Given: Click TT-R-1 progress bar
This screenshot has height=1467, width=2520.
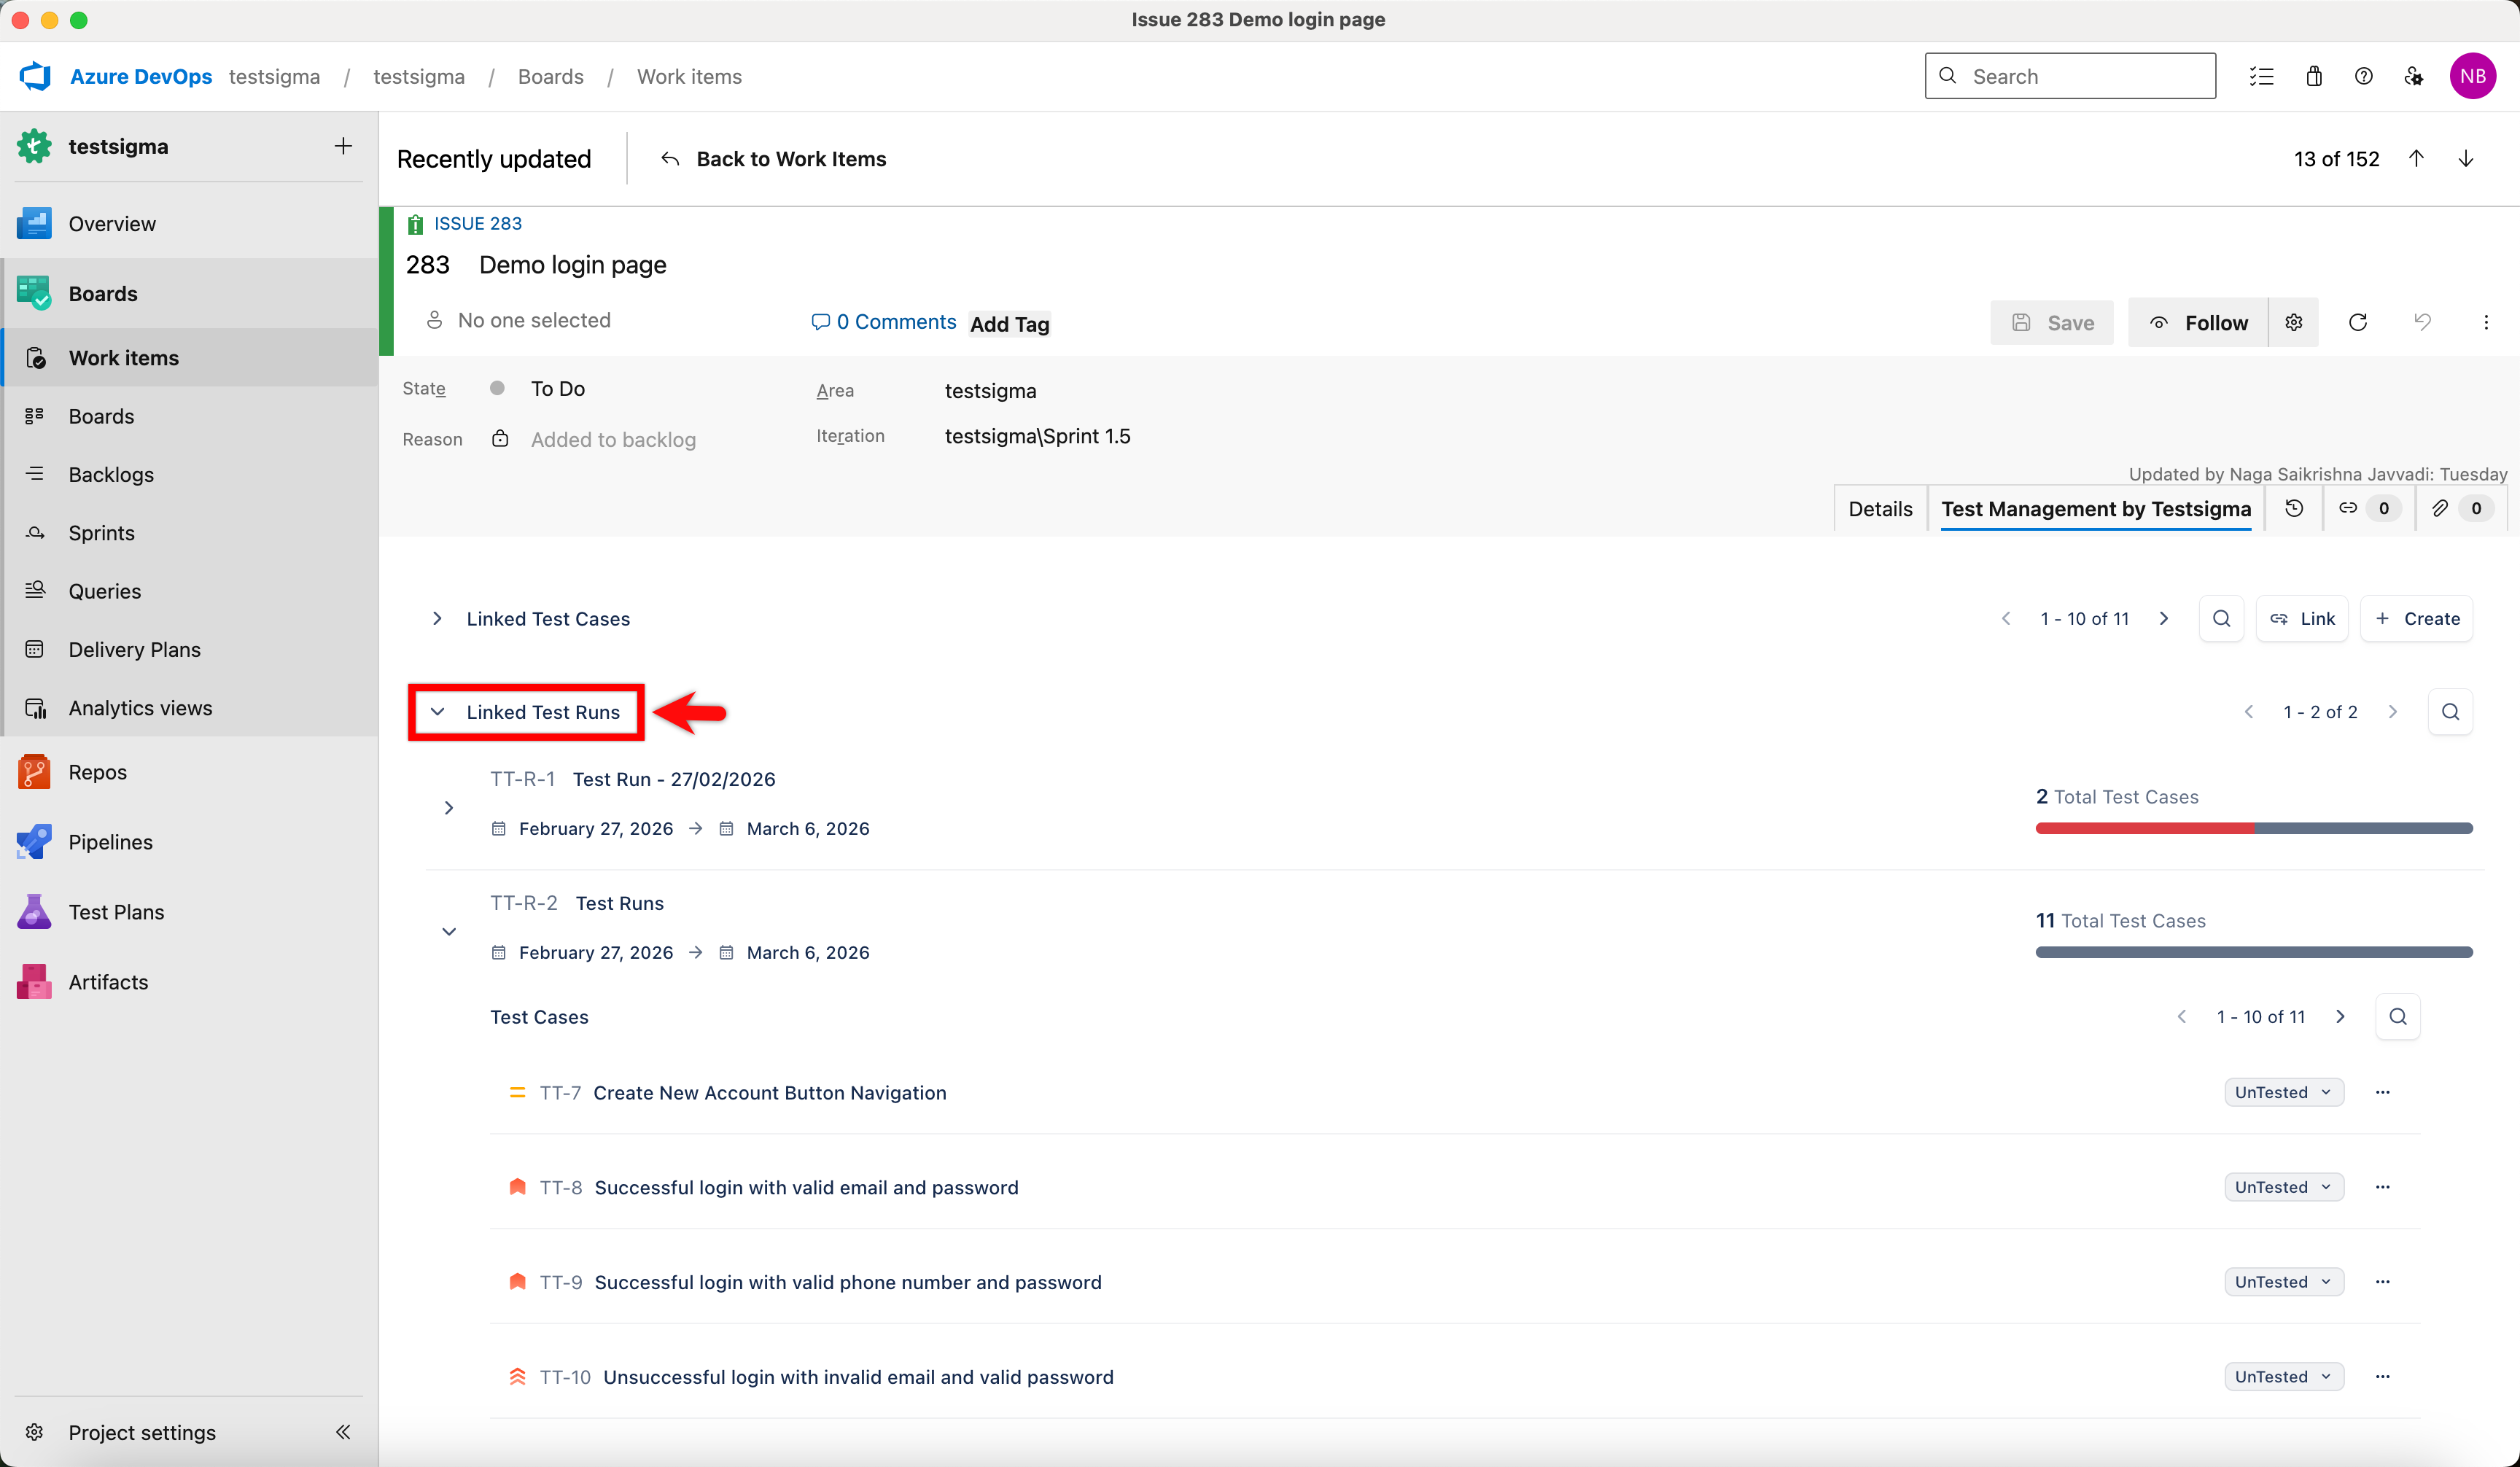Looking at the screenshot, I should (2254, 828).
